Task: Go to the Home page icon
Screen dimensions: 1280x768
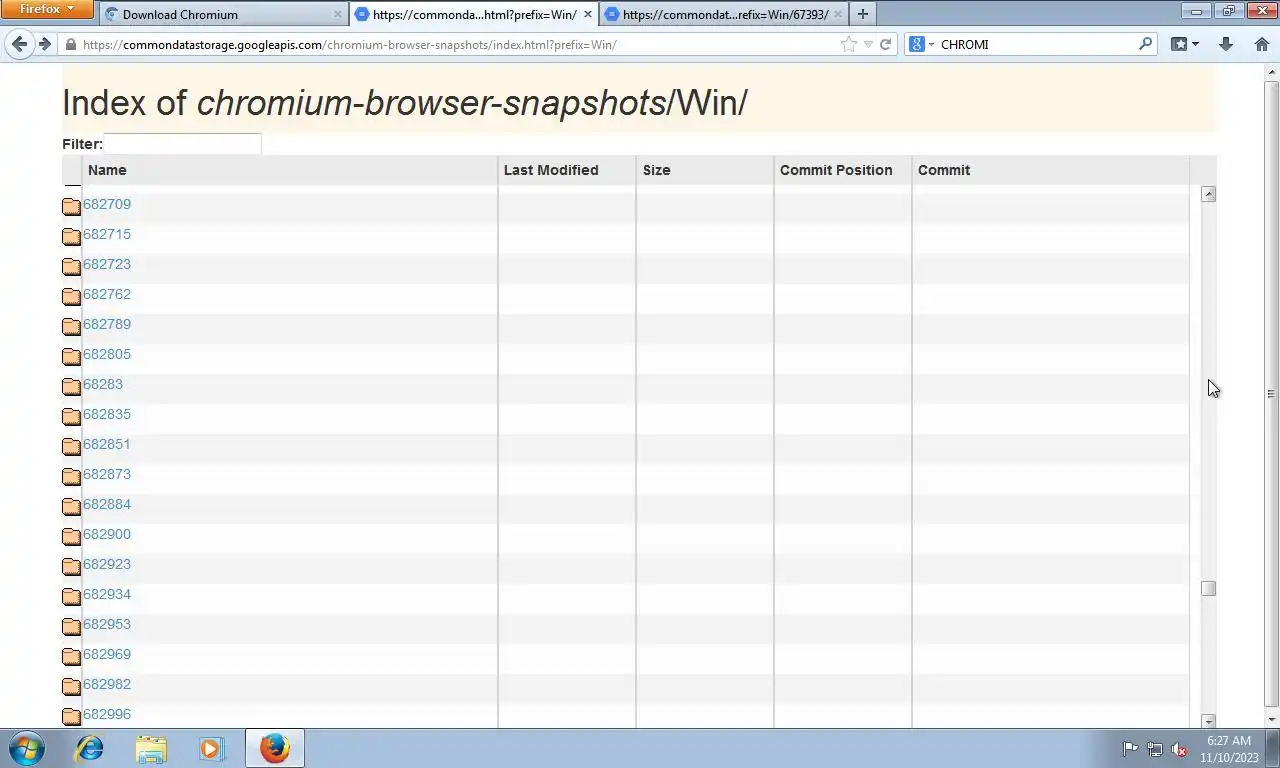Action: pos(1261,44)
